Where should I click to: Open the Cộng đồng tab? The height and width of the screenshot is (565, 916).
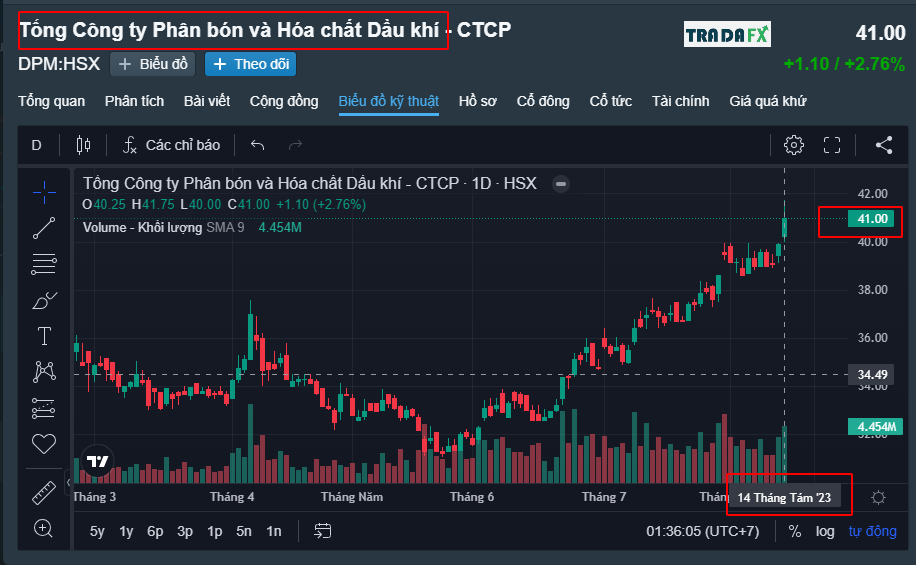tap(284, 101)
